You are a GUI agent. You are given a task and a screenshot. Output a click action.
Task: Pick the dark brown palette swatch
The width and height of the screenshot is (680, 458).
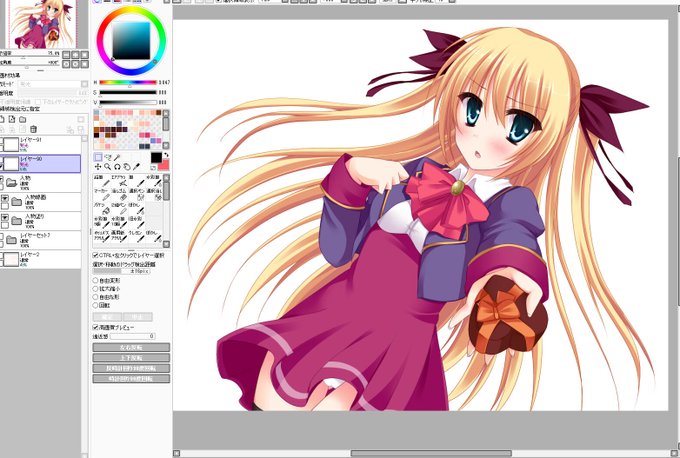159,113
